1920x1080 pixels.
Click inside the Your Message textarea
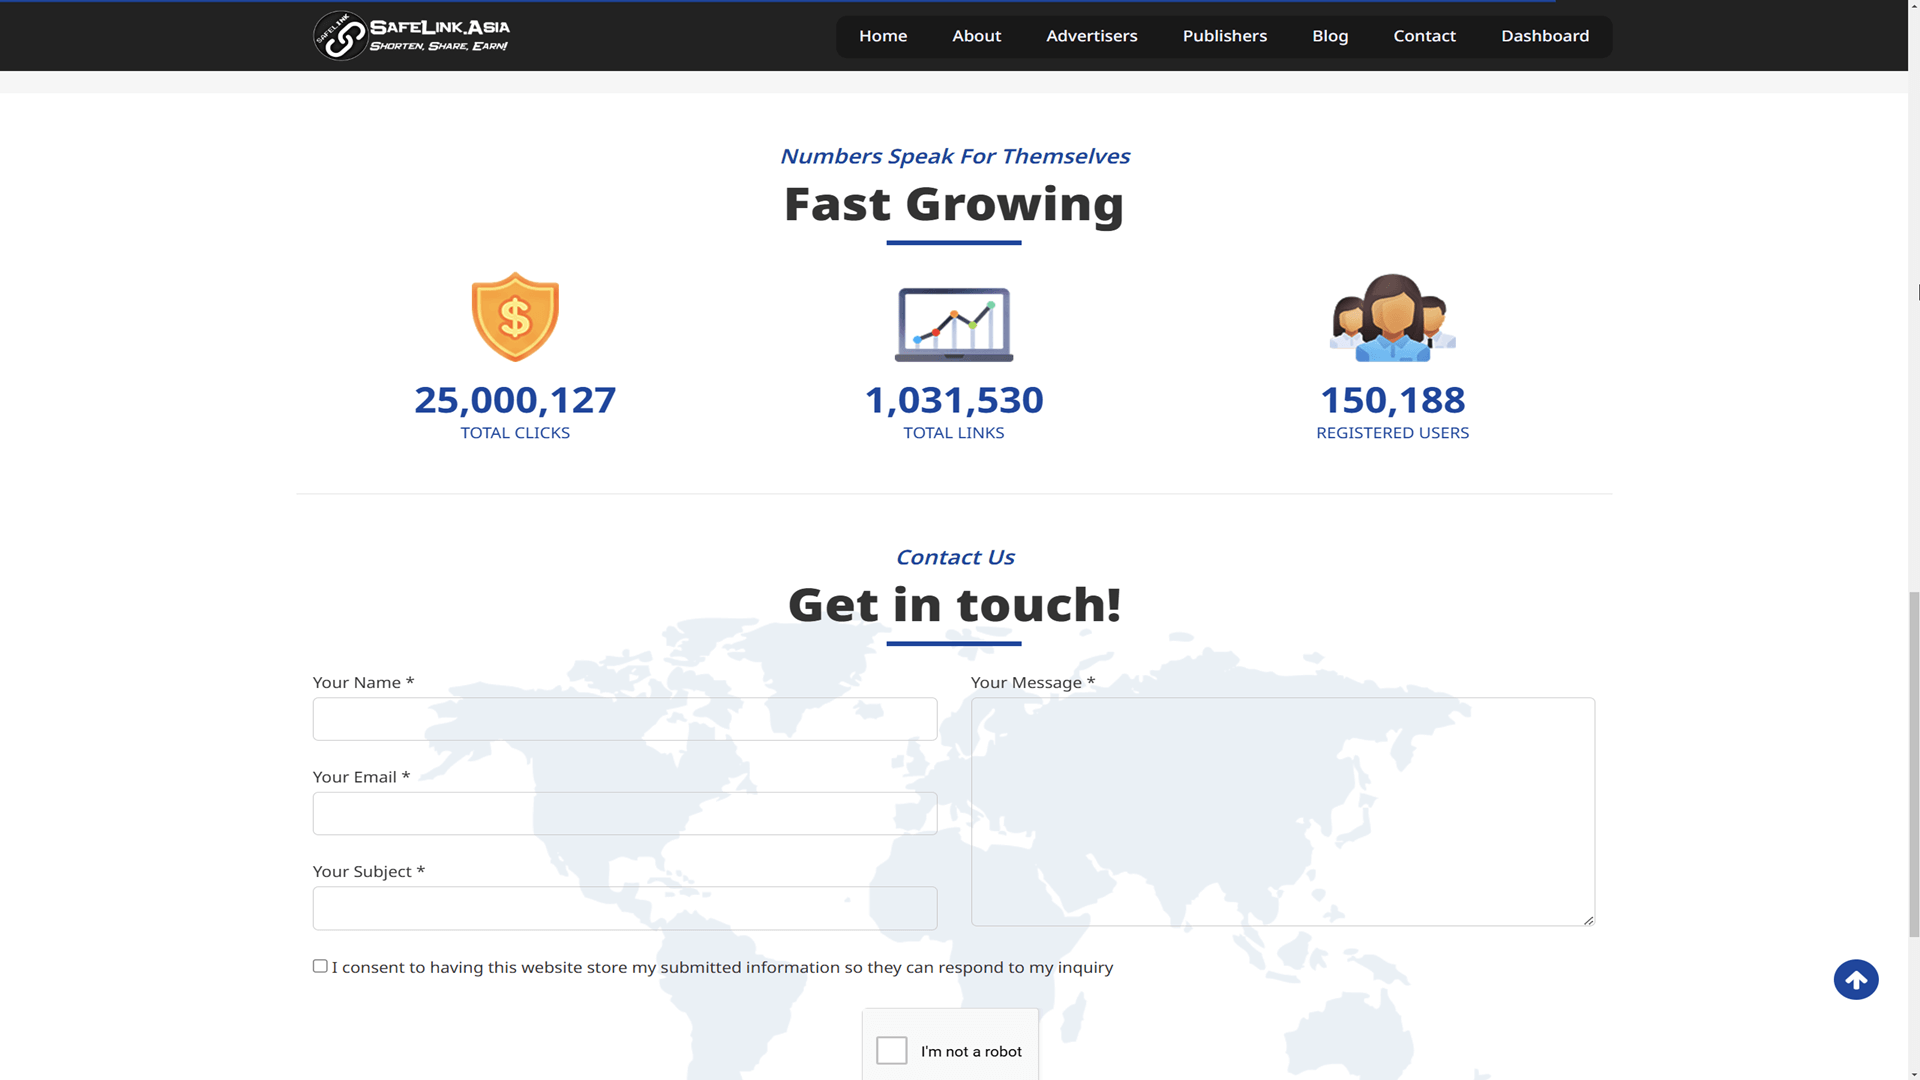tap(1282, 811)
